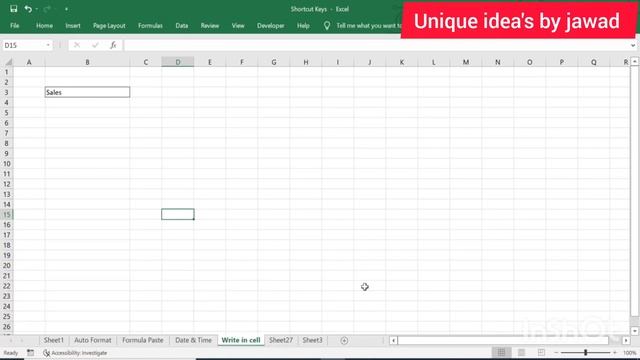Image resolution: width=640 pixels, height=360 pixels.
Task: Click the Save icon in the title bar
Action: [13, 9]
